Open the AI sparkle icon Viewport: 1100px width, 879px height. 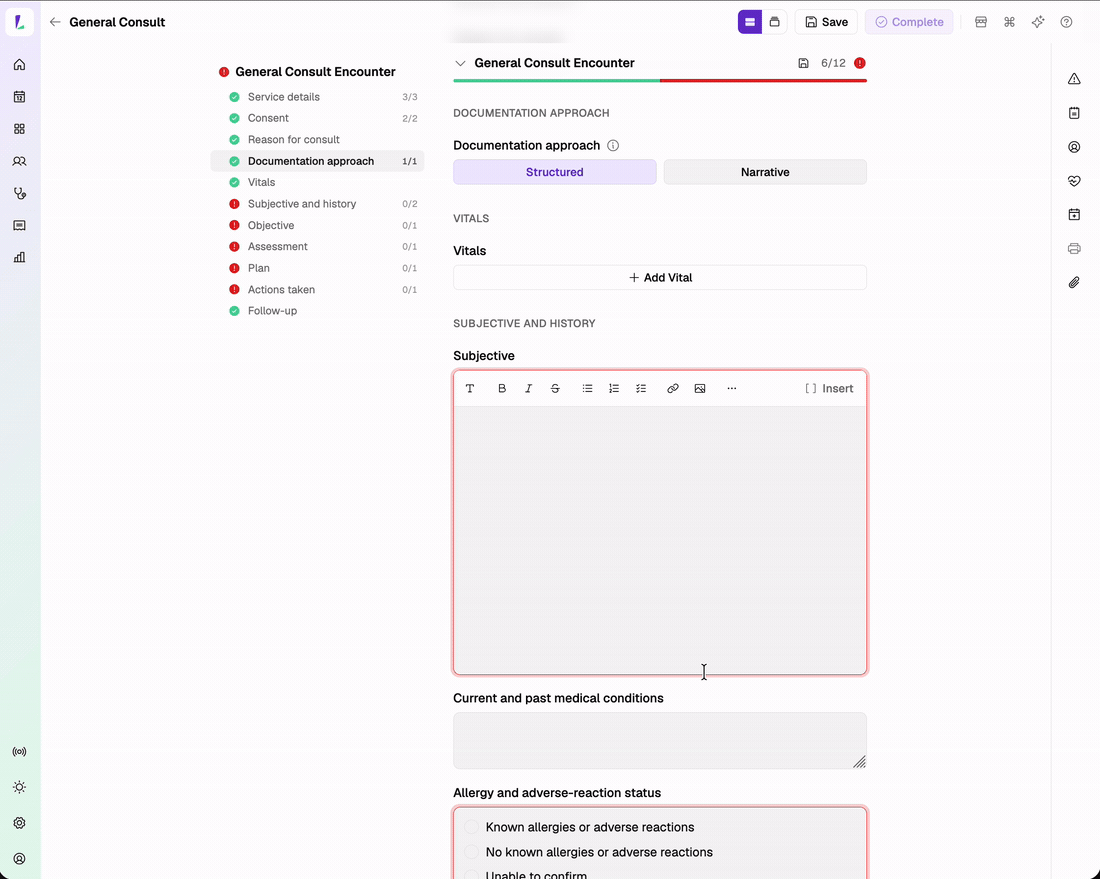(1038, 22)
